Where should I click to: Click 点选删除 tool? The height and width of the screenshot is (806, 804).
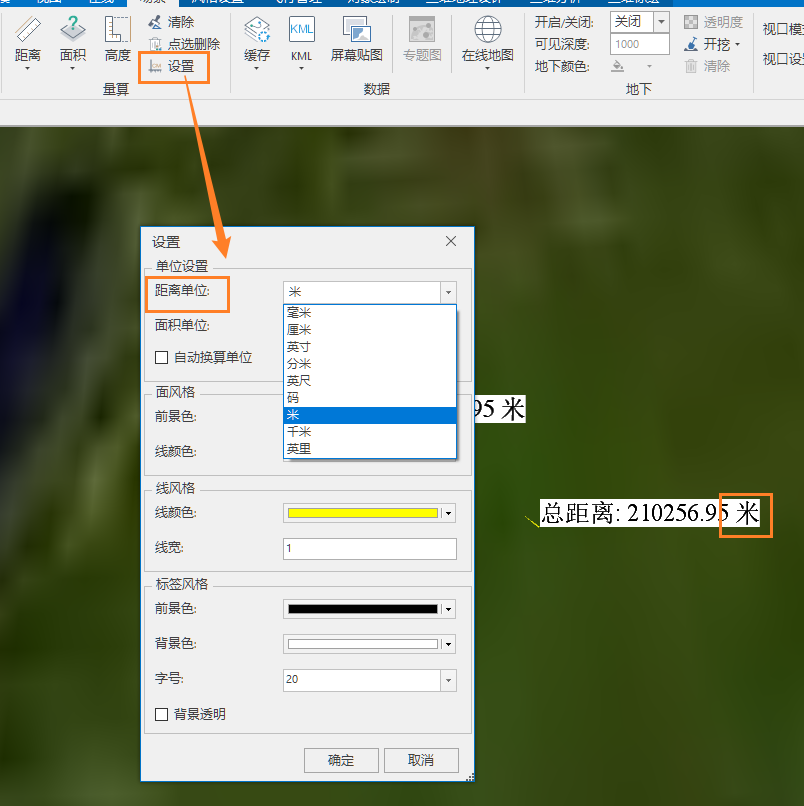click(184, 44)
